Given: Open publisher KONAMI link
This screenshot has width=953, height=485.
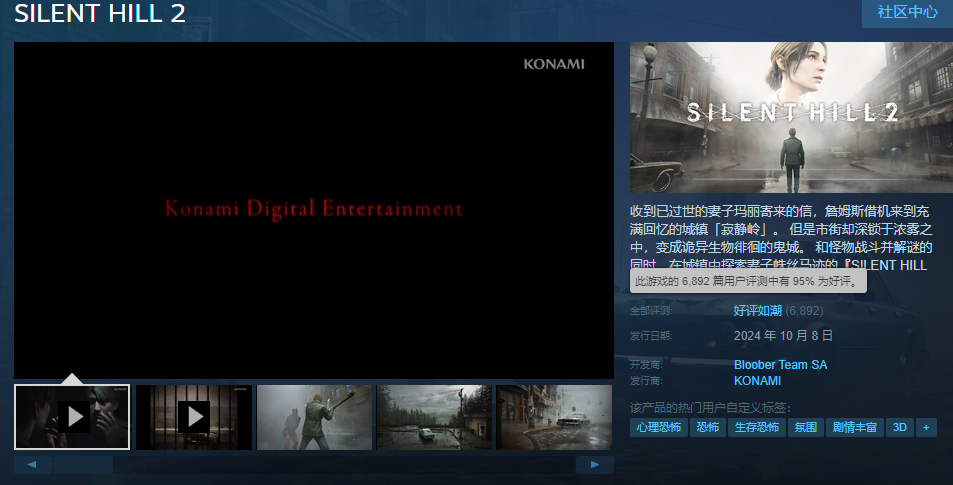Looking at the screenshot, I should pos(757,380).
